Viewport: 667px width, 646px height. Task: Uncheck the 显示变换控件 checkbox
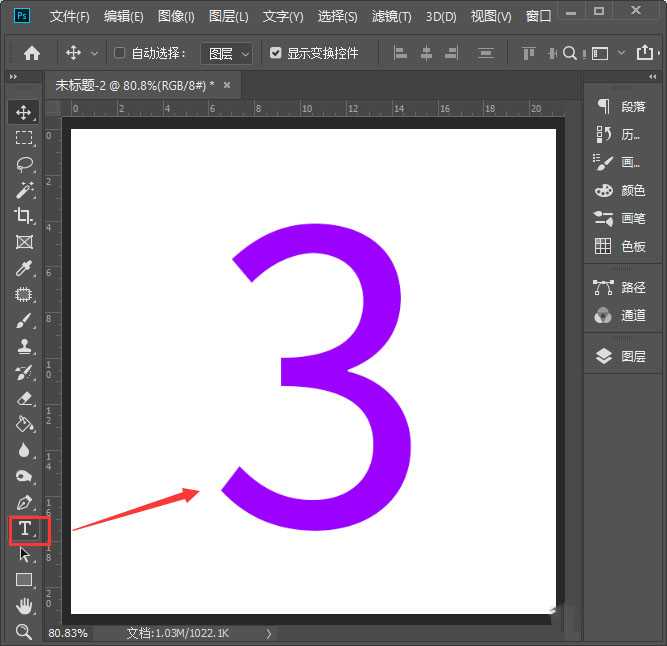tap(276, 53)
